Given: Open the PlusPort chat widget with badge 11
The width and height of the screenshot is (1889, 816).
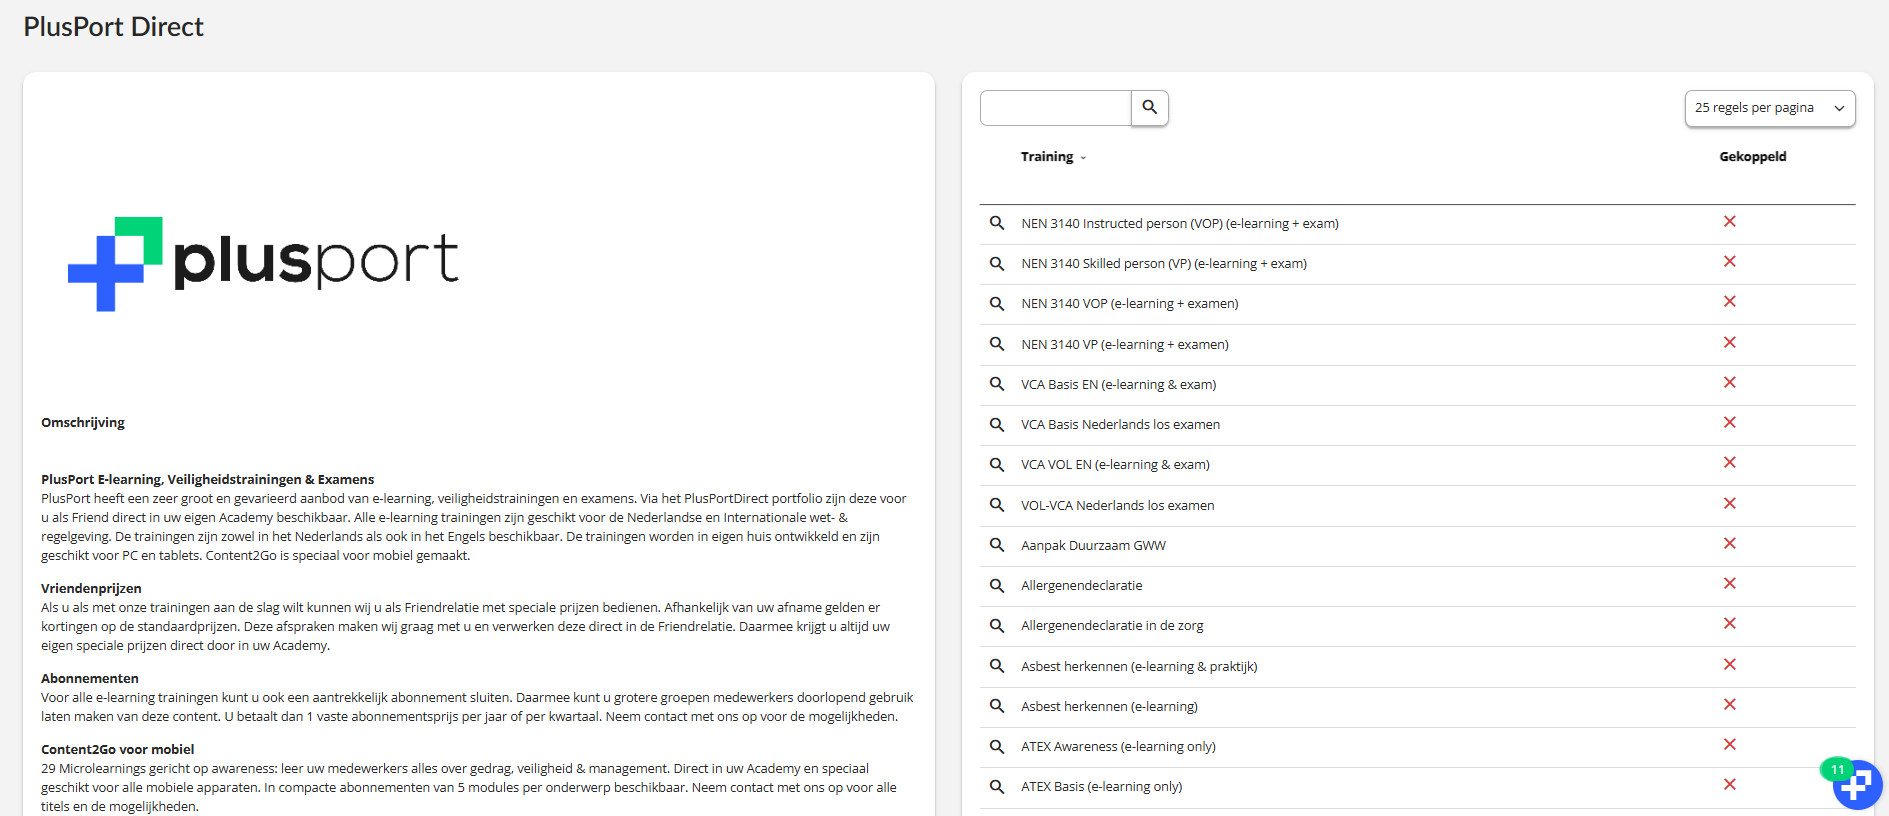Looking at the screenshot, I should point(1857,785).
